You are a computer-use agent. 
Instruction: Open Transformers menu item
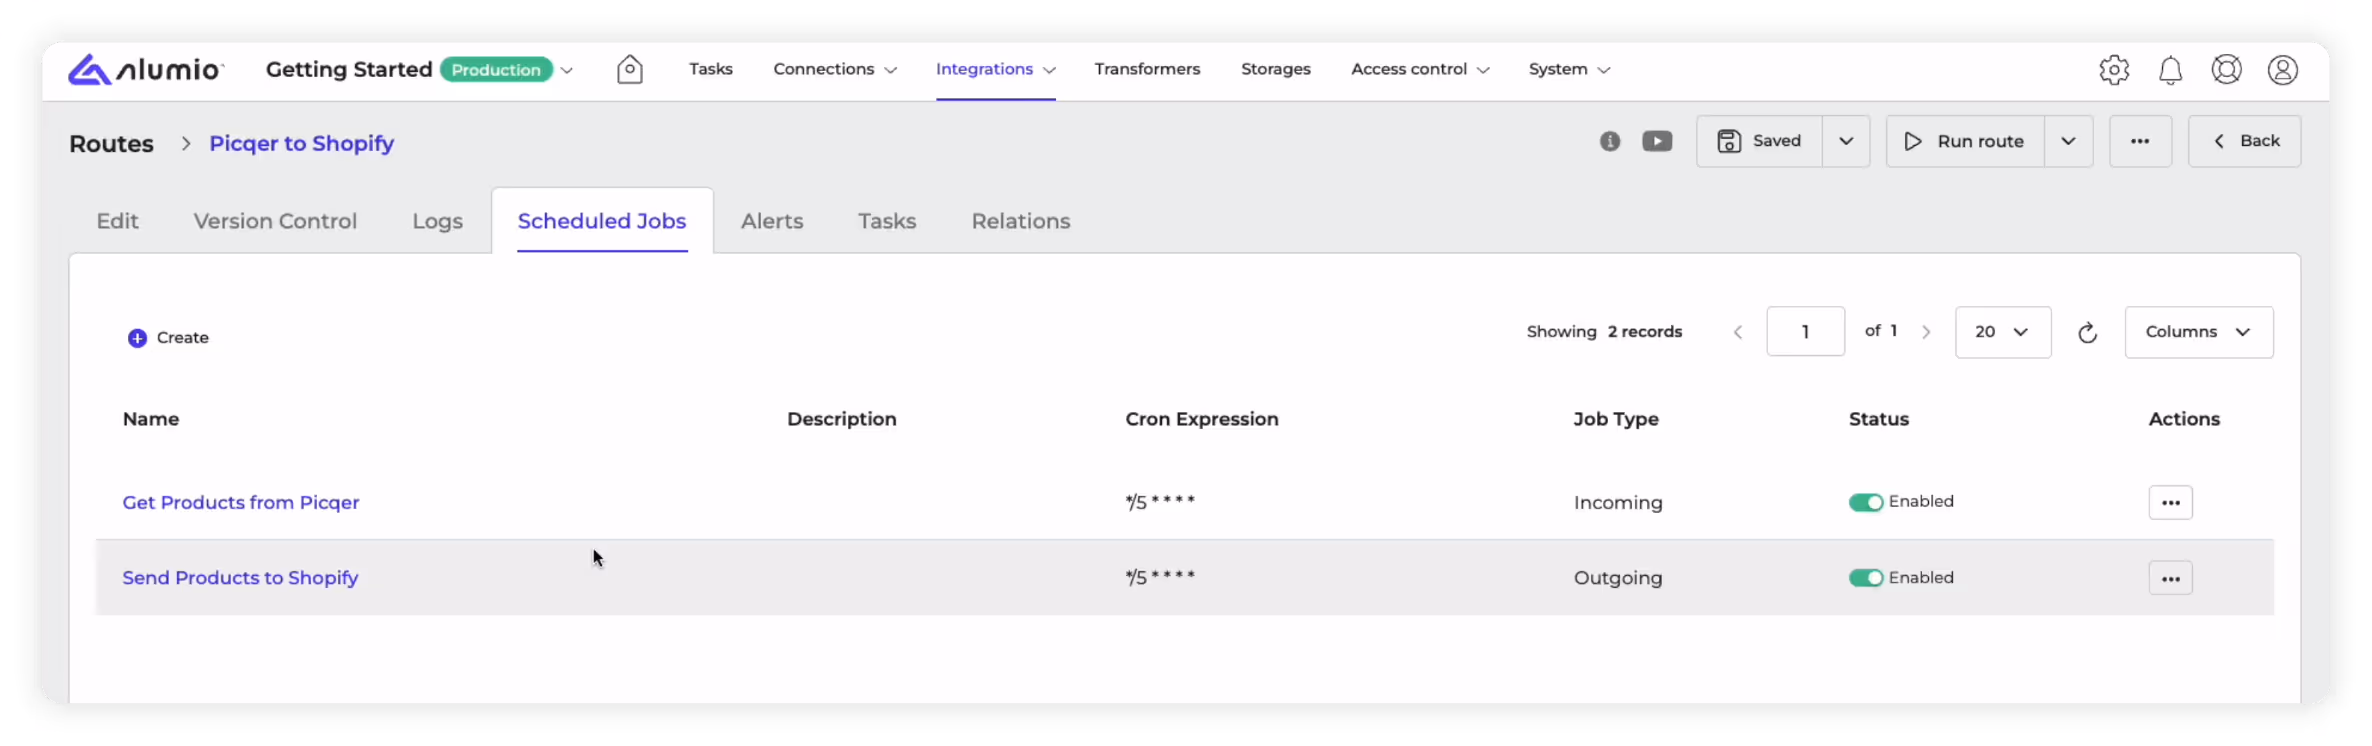pos(1147,69)
